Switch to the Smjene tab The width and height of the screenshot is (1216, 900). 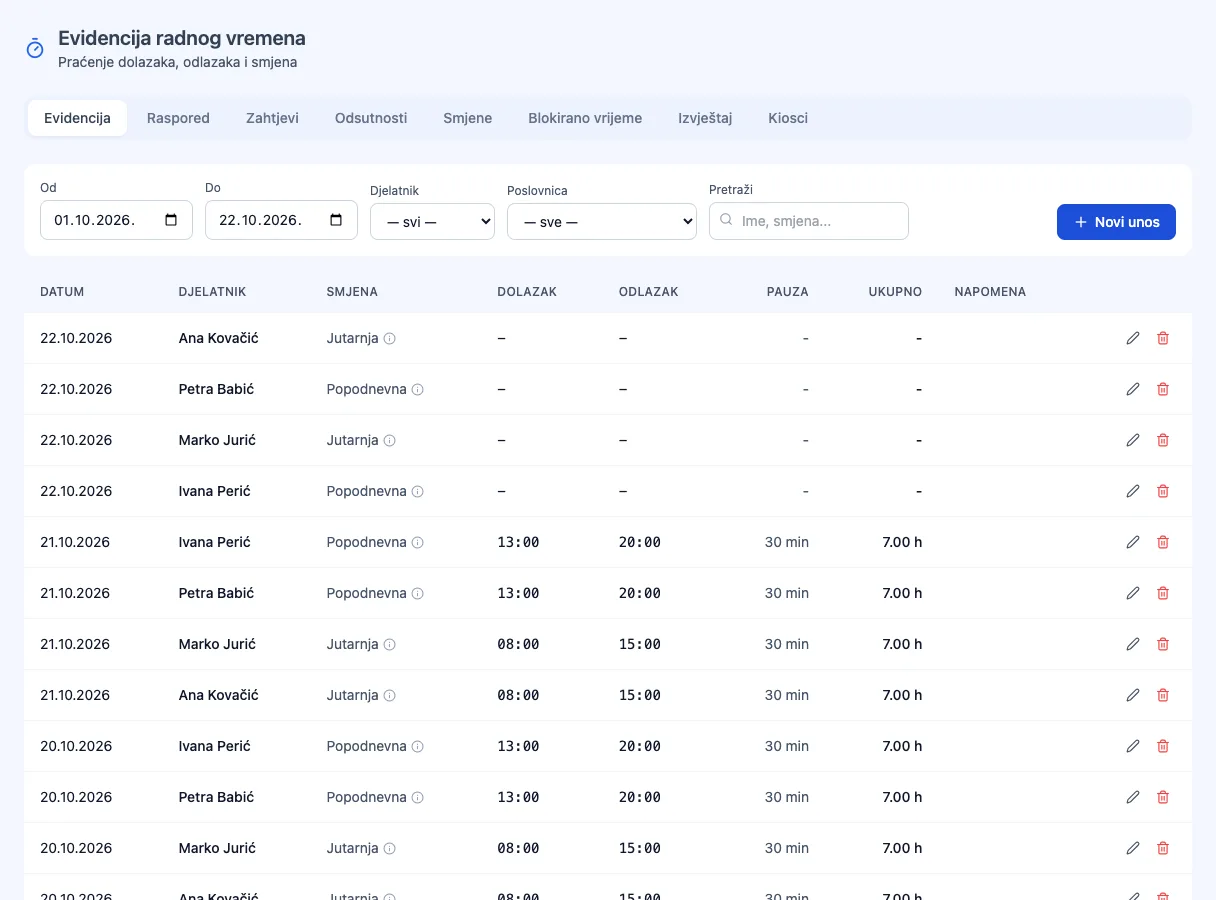[468, 118]
